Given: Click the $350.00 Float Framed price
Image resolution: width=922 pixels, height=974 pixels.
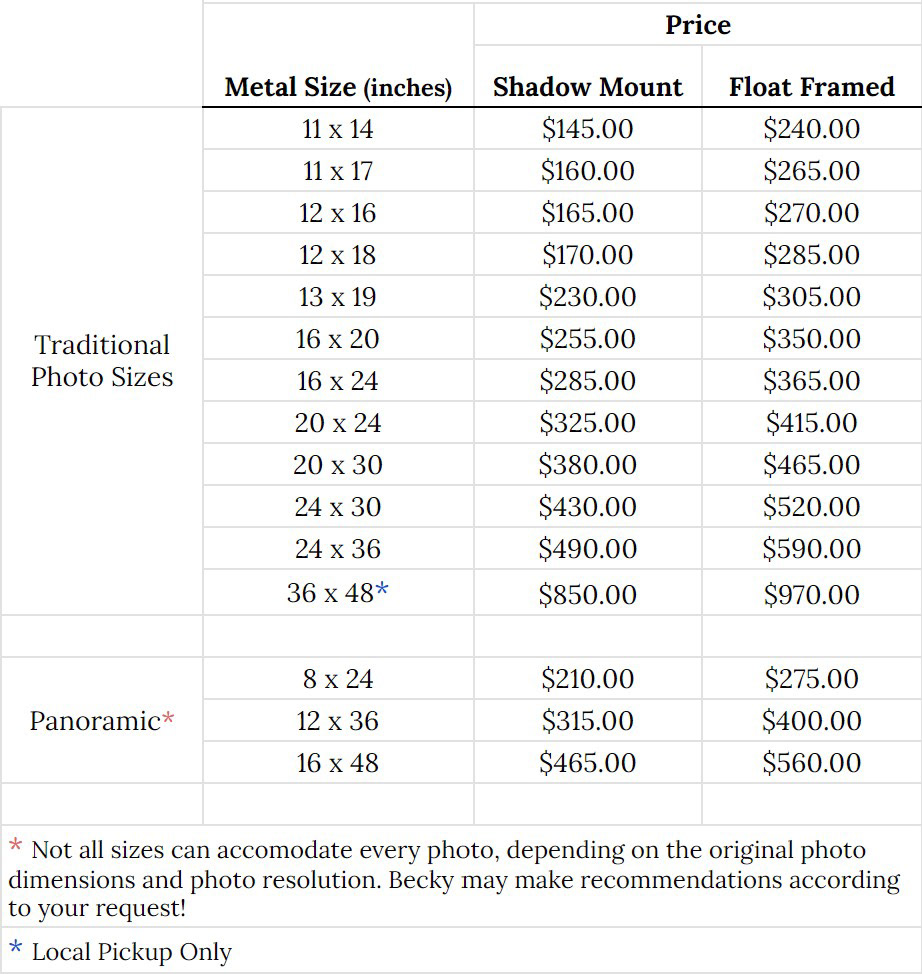Looking at the screenshot, I should tap(811, 339).
